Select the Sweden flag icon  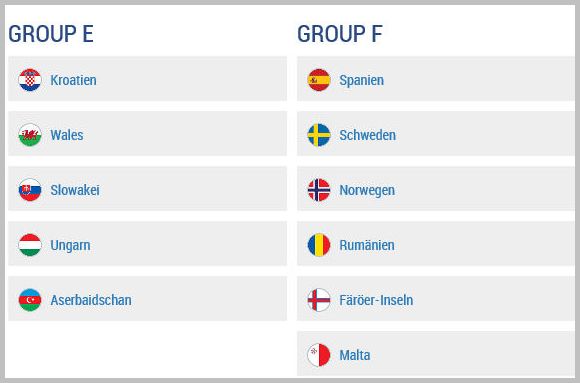319,135
